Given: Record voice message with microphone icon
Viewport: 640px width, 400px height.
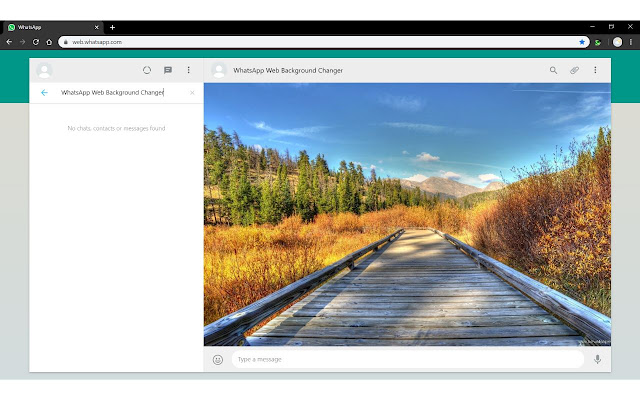Looking at the screenshot, I should click(x=597, y=359).
